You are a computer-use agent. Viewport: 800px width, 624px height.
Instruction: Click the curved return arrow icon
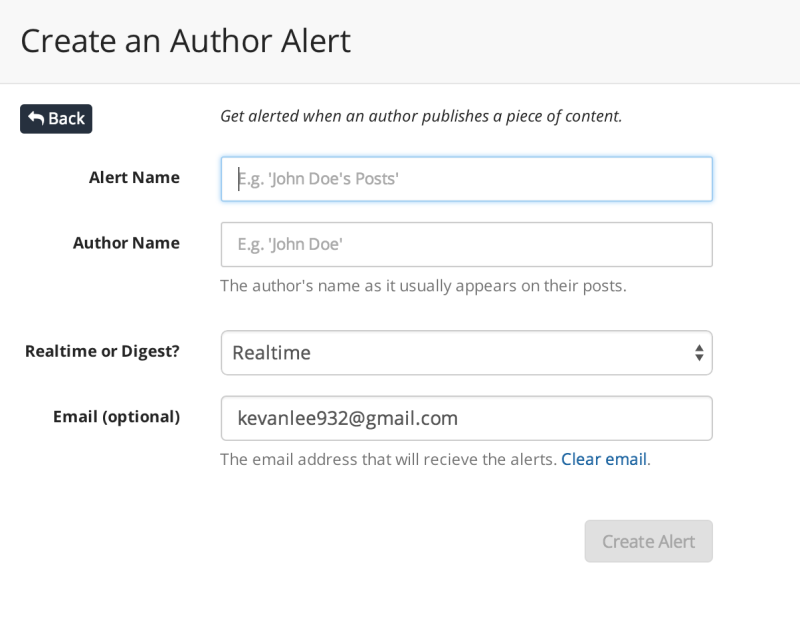click(x=36, y=118)
